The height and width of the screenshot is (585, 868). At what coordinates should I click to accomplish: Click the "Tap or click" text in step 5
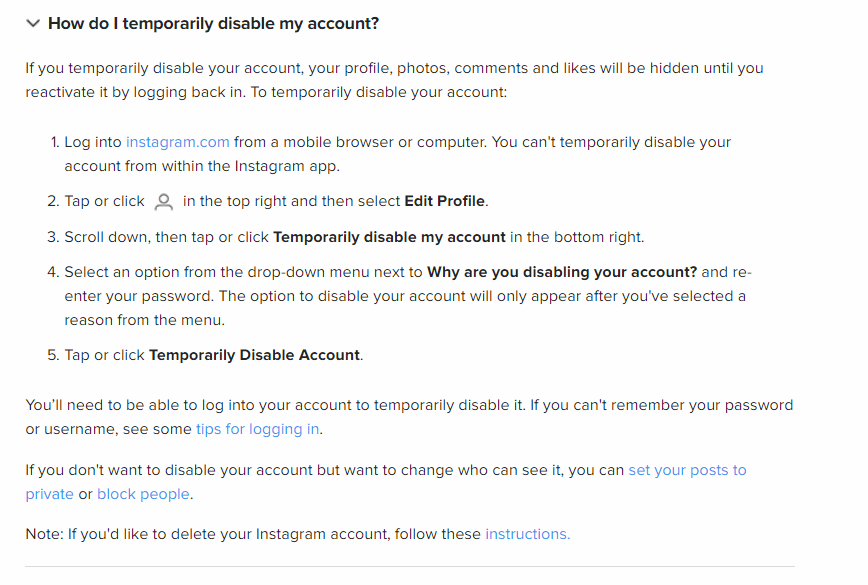point(104,355)
